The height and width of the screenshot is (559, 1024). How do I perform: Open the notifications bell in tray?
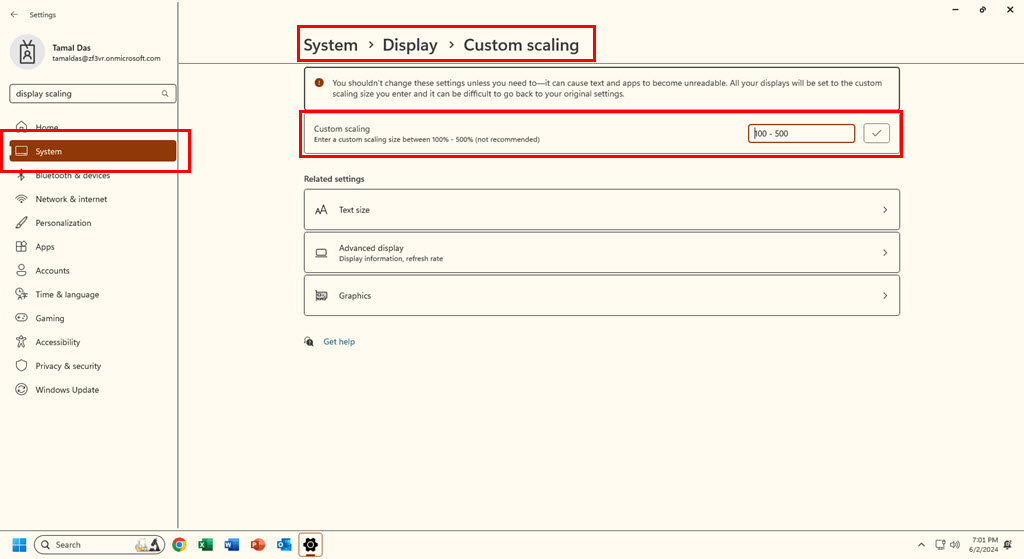(x=1008, y=545)
